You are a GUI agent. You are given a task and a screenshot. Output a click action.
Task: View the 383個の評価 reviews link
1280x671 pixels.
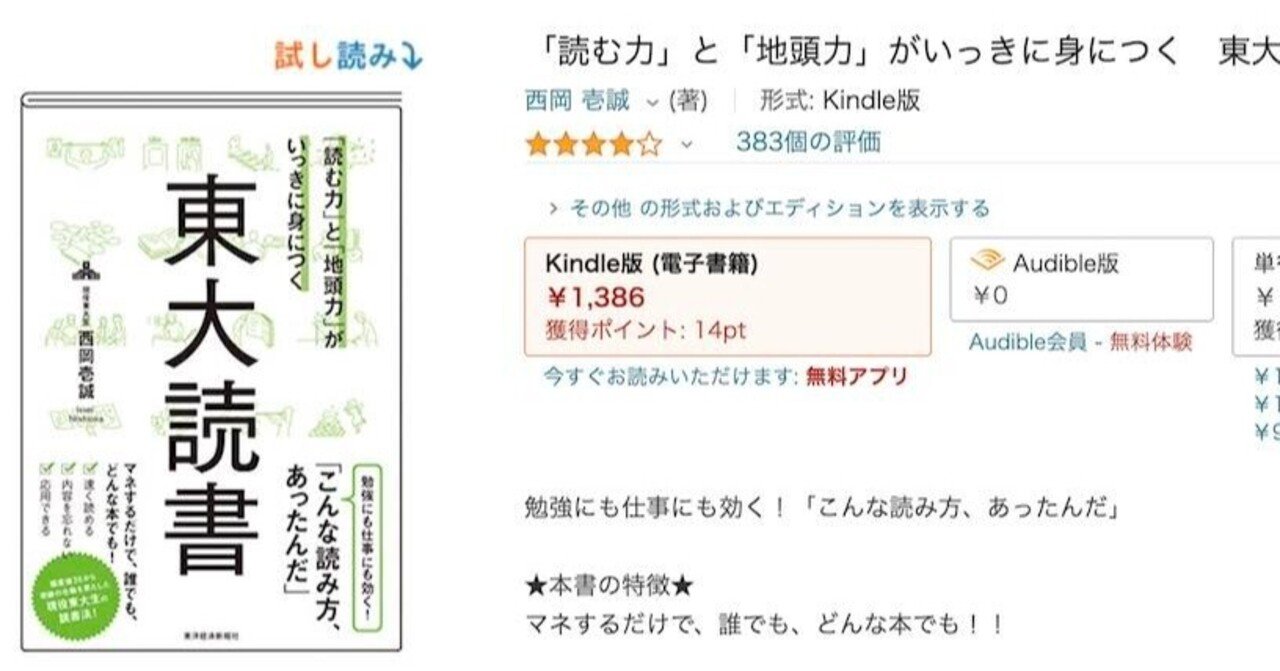coord(808,142)
